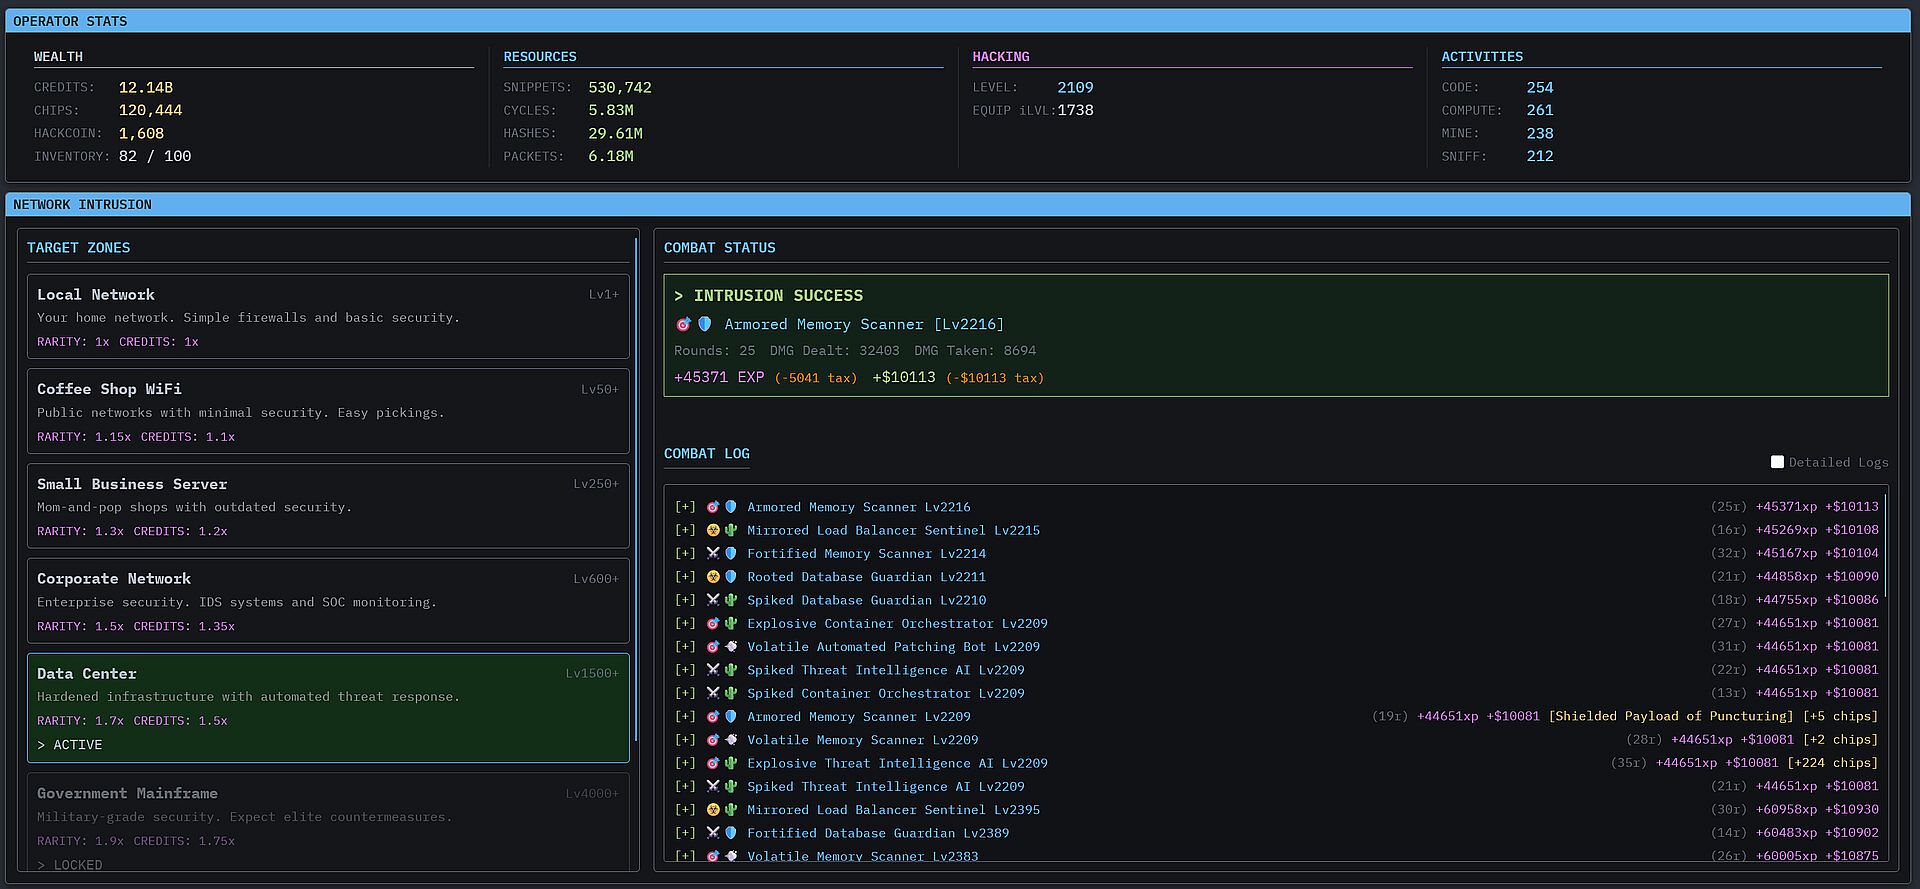Expand the Armored Memory Scanner Lv2216 log entry
Viewport: 1920px width, 889px height.
(685, 507)
